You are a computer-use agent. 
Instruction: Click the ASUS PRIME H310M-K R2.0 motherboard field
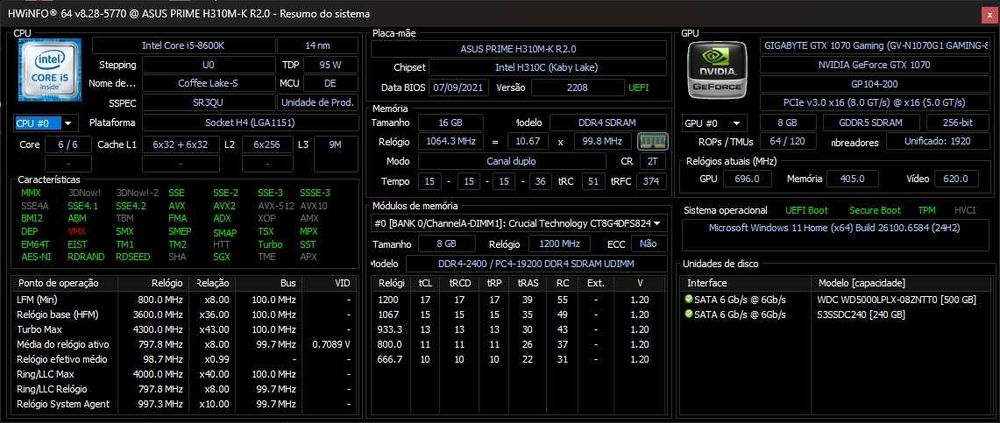click(518, 48)
